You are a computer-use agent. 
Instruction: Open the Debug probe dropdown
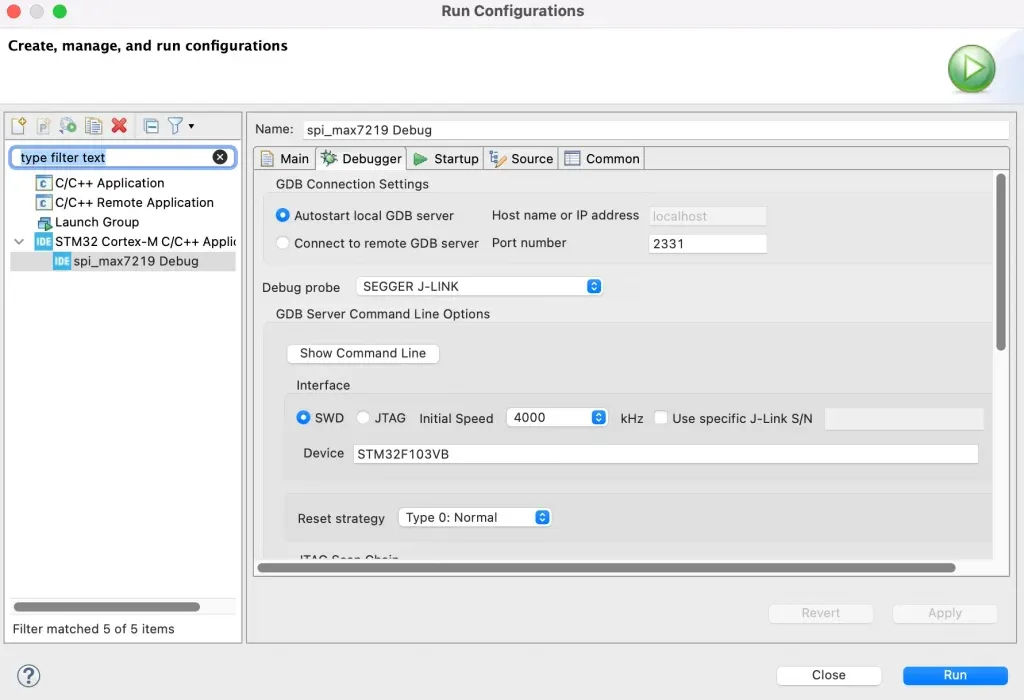click(593, 286)
